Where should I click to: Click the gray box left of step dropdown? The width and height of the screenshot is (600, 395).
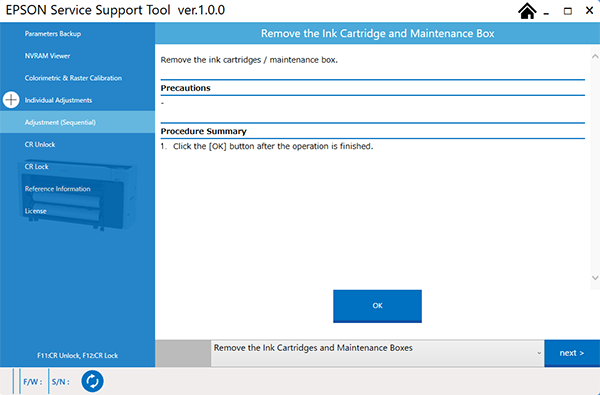click(183, 353)
